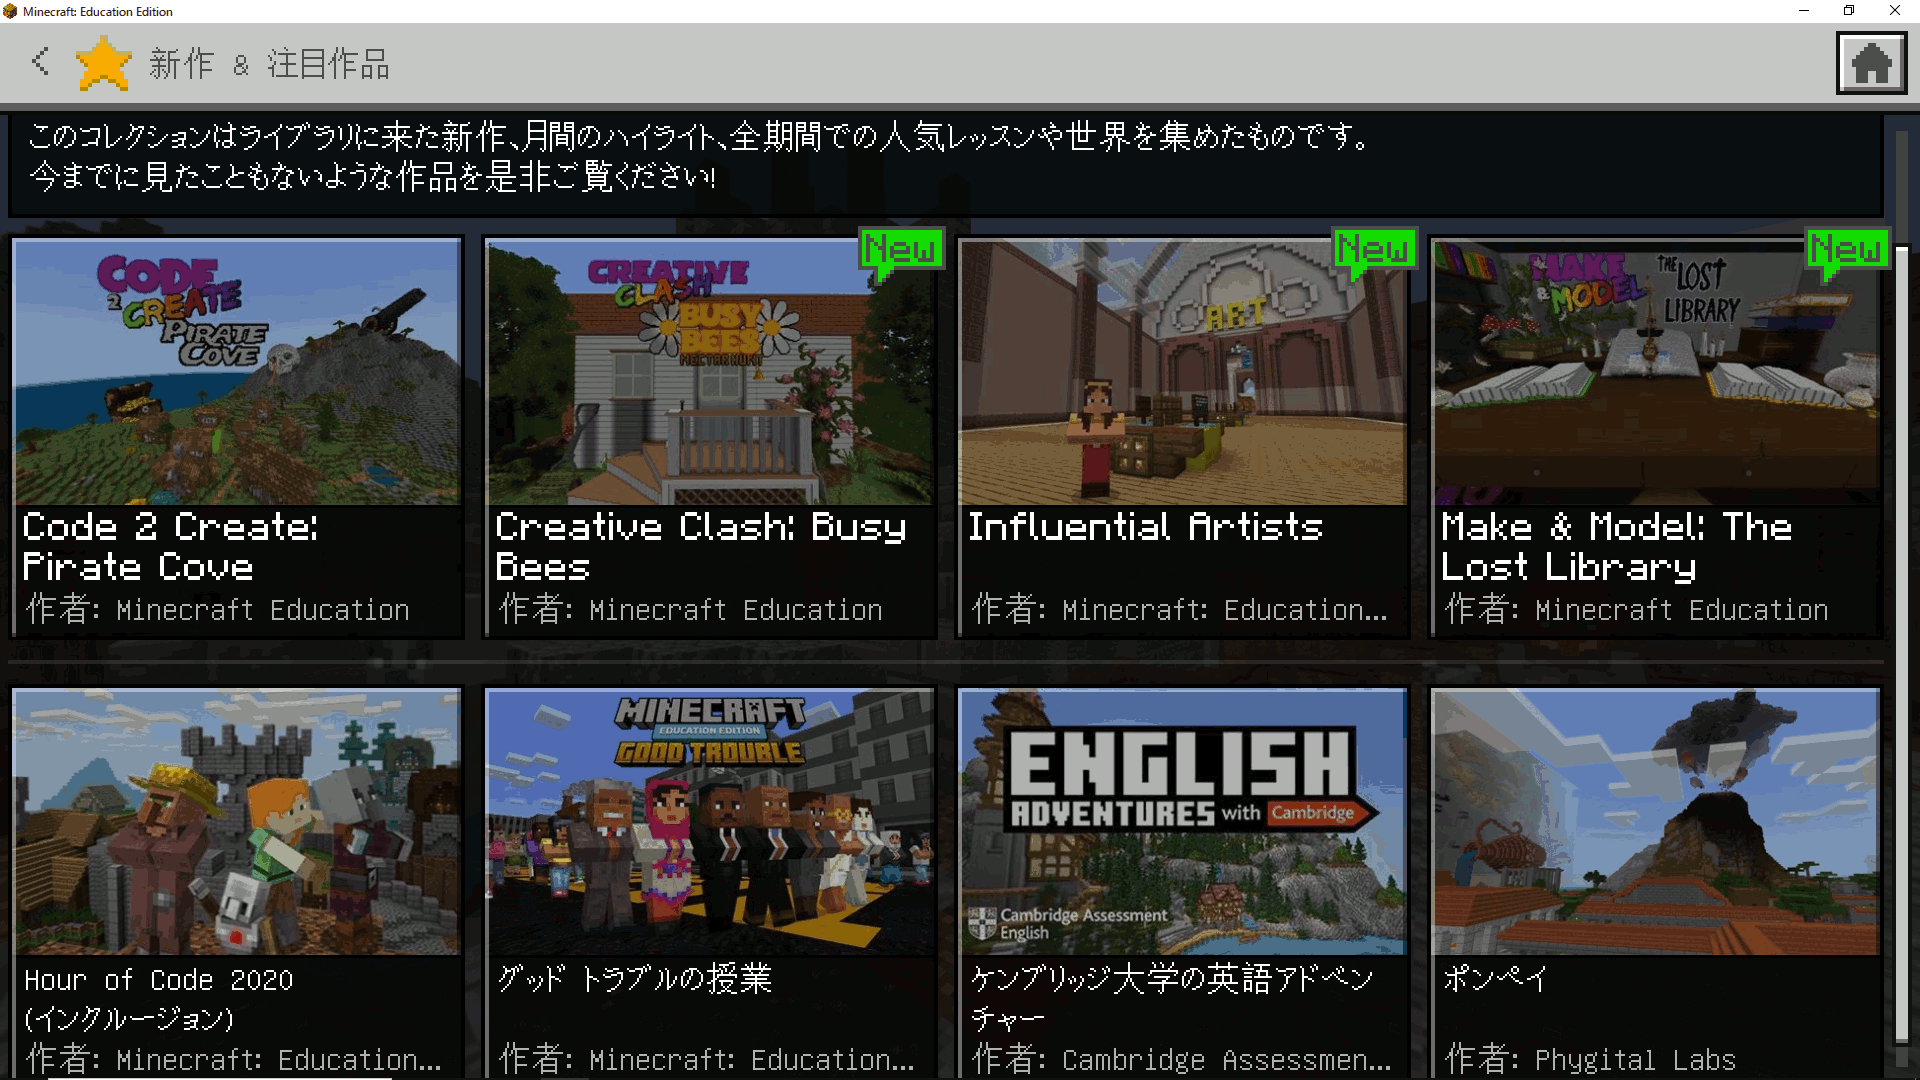Click the Minecraft app icon in title bar

click(x=10, y=11)
